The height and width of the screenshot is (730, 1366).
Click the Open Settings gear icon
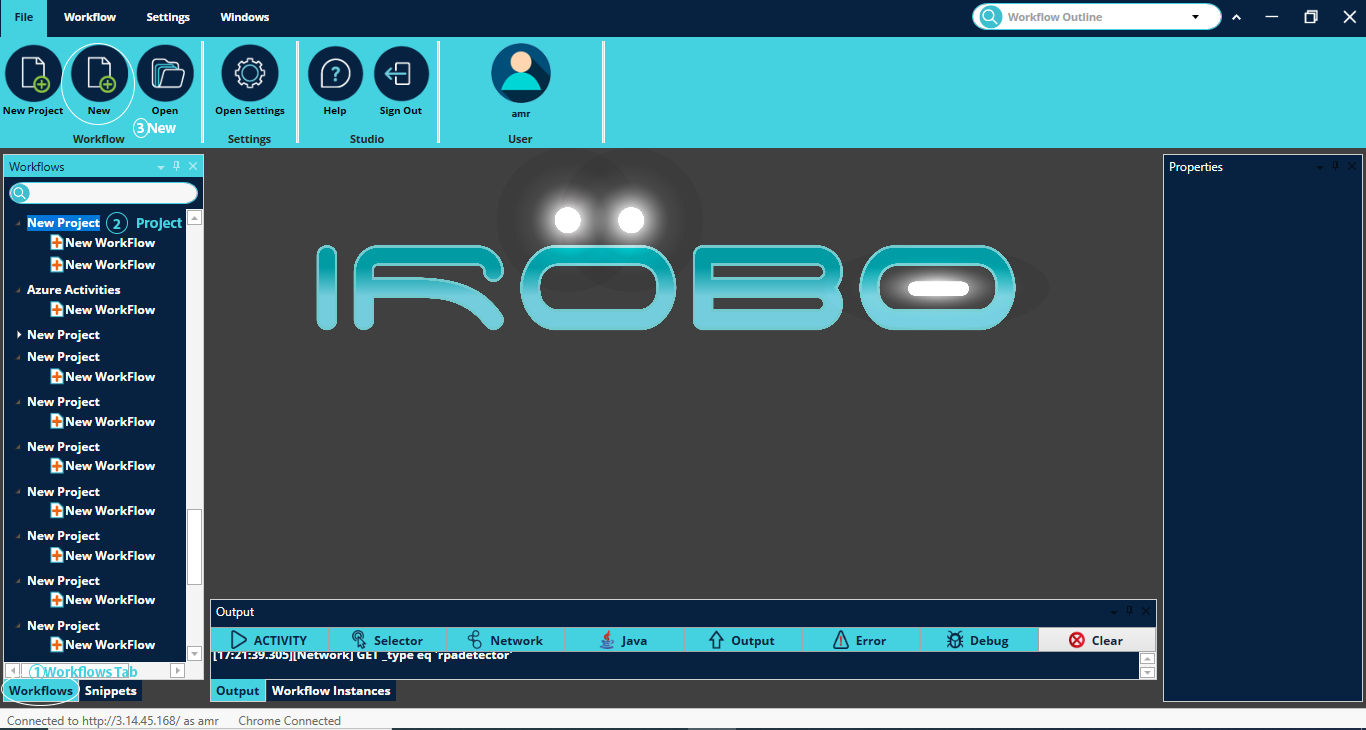(249, 75)
